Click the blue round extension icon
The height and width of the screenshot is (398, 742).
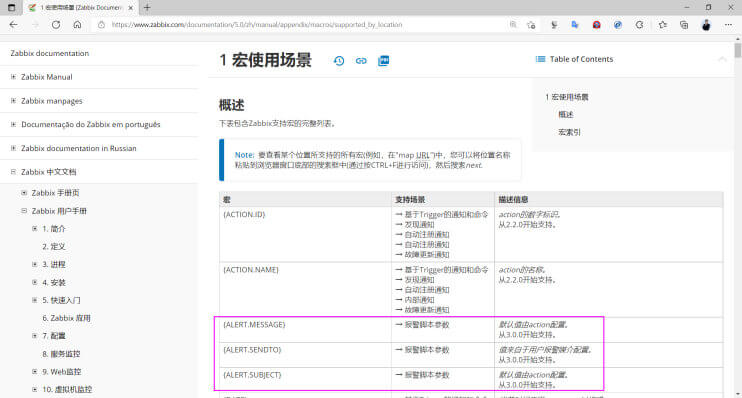point(618,25)
